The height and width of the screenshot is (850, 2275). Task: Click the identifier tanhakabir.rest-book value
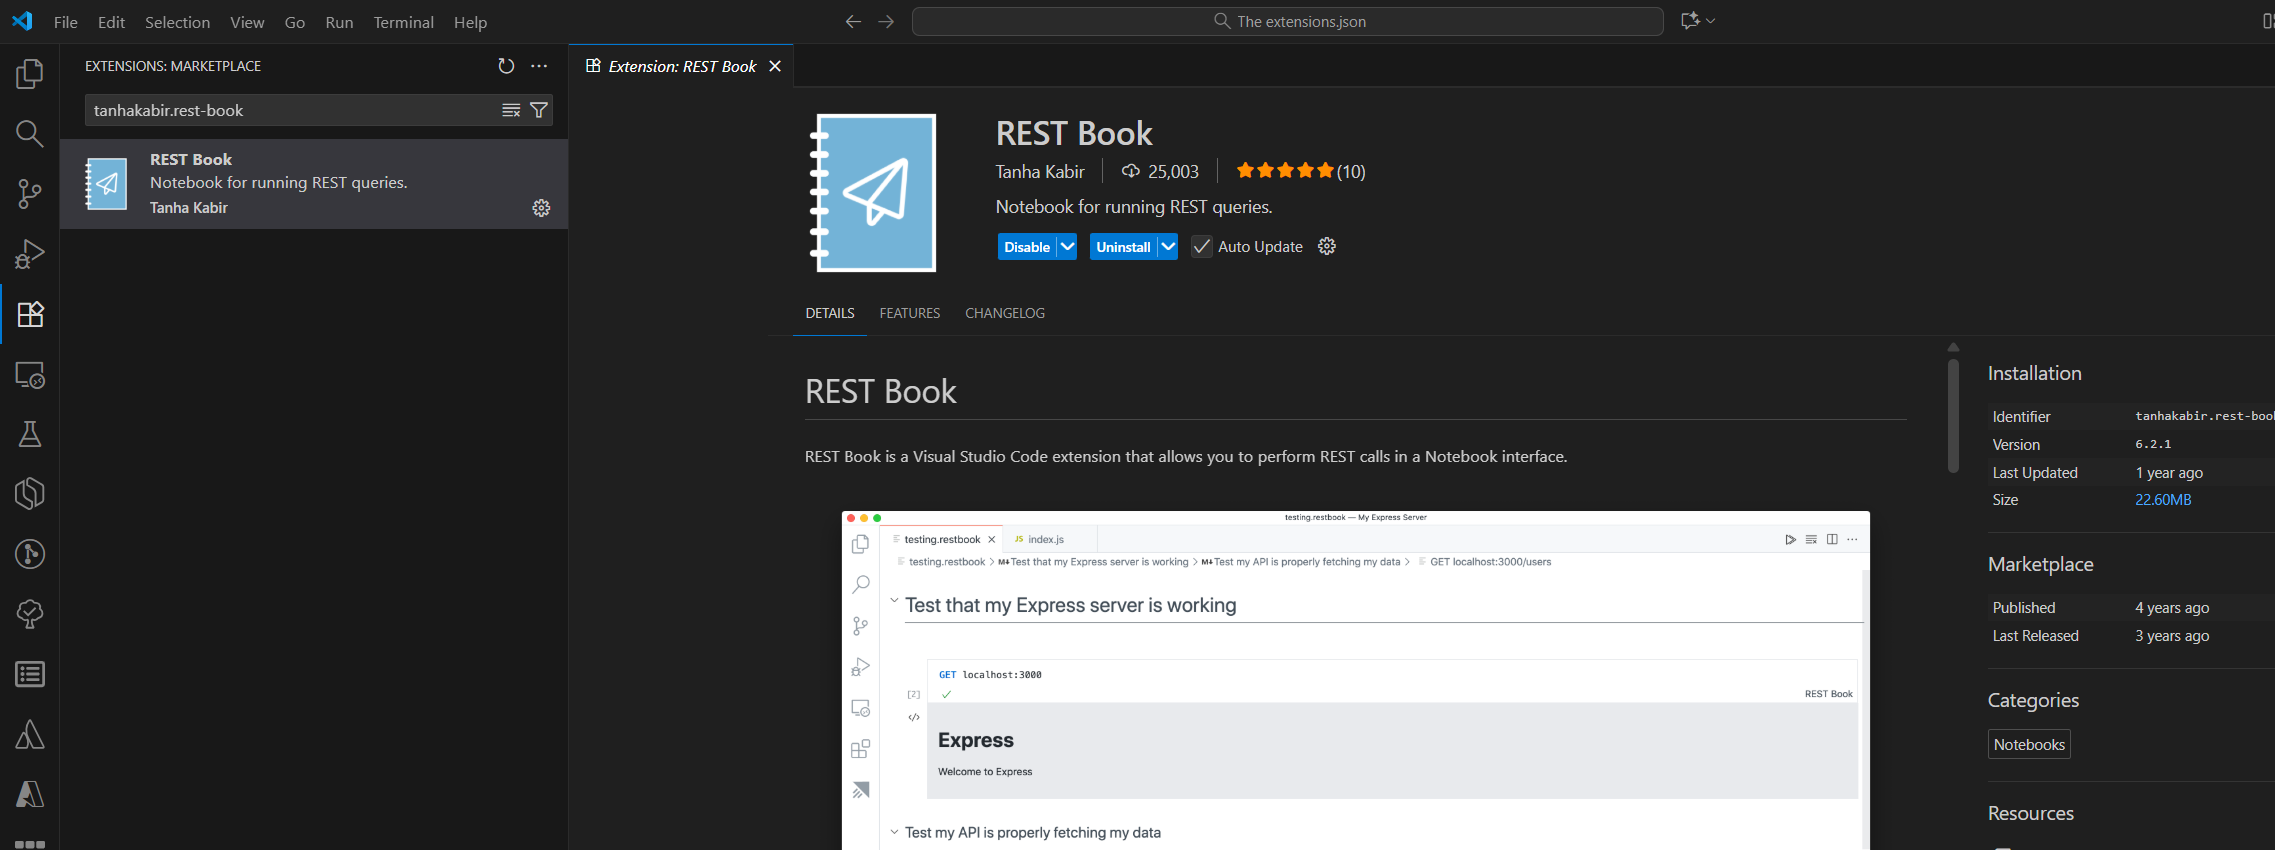click(x=2204, y=416)
